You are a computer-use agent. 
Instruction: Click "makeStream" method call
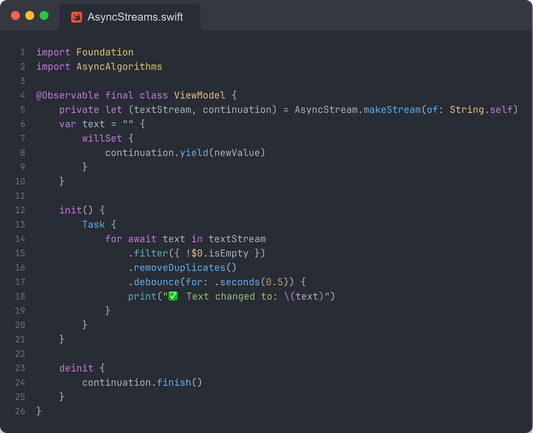[392, 110]
